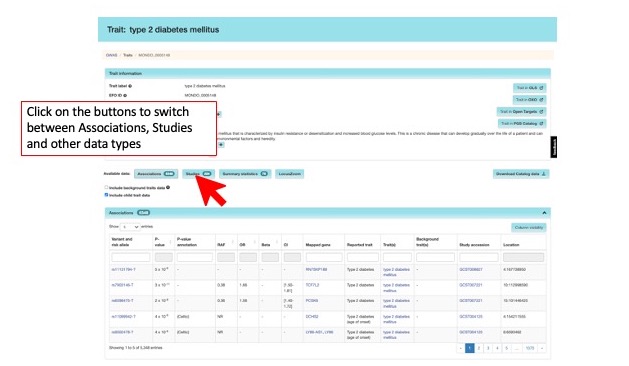Viewport: 629px width, 366px height.
Task: Click info icon next to background traits data
Action: point(168,187)
